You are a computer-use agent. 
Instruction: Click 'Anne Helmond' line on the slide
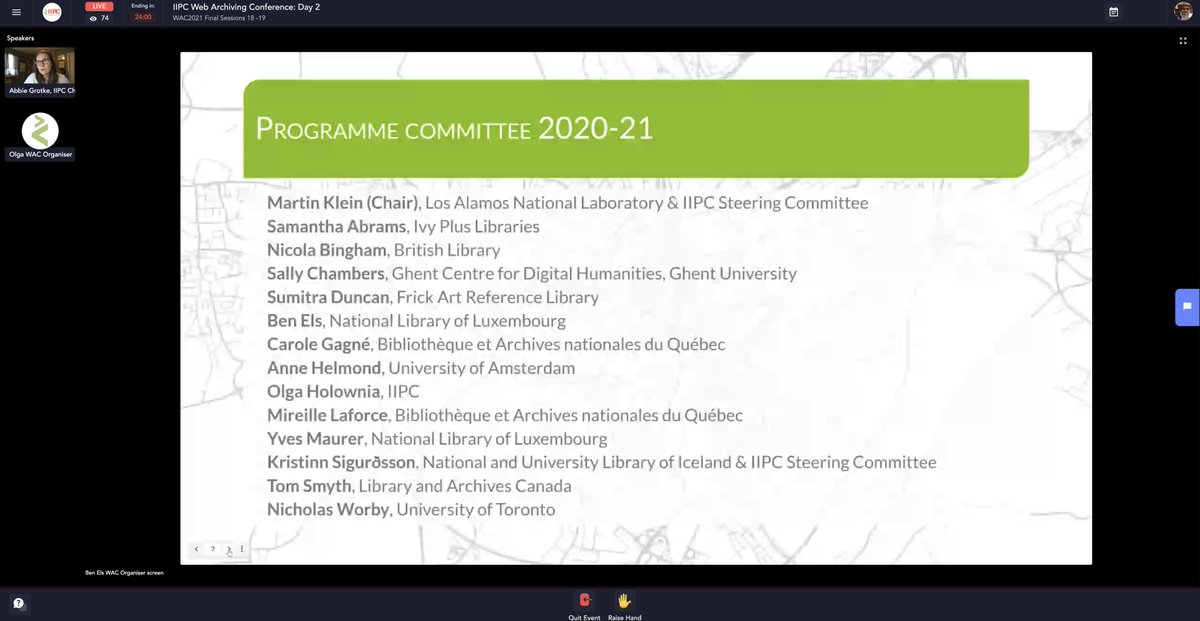pos(421,368)
